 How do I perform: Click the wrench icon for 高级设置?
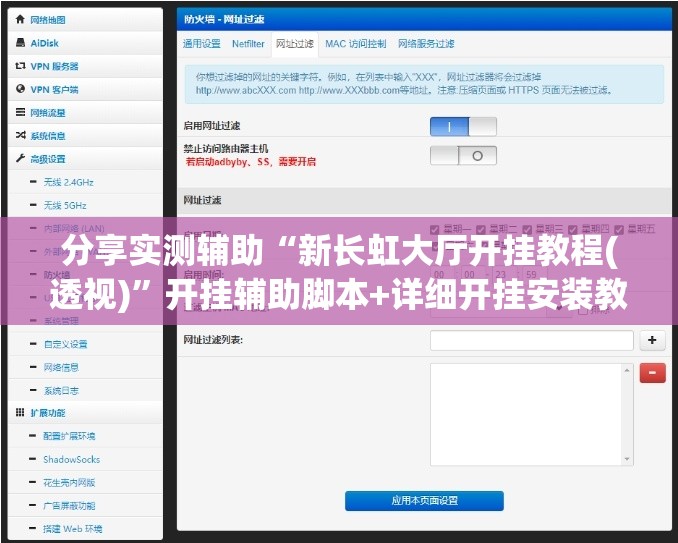(x=20, y=158)
